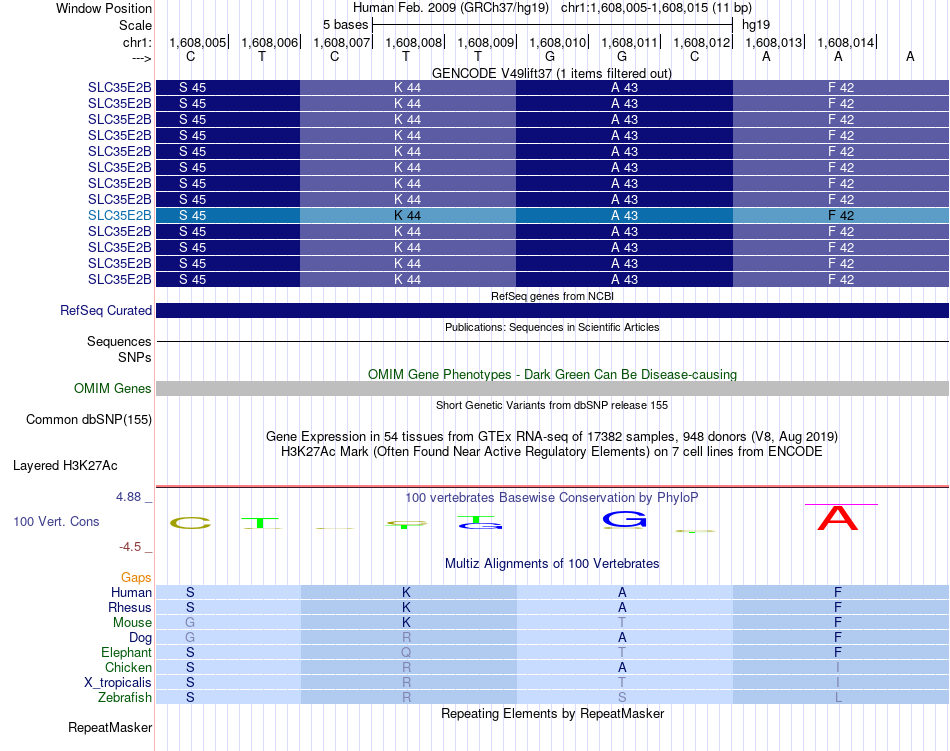Click the hg19 label next to scale bar
The image size is (950, 751).
tap(756, 25)
